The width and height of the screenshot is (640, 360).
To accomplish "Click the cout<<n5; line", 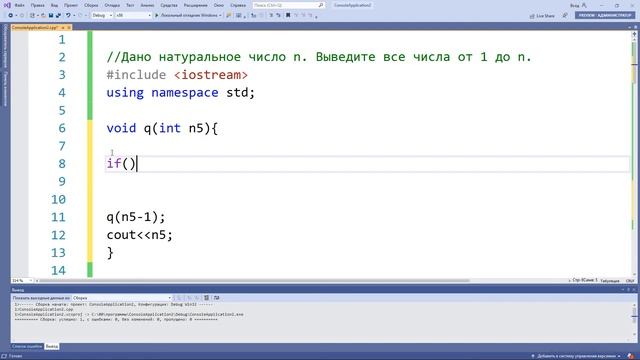I will [x=140, y=235].
